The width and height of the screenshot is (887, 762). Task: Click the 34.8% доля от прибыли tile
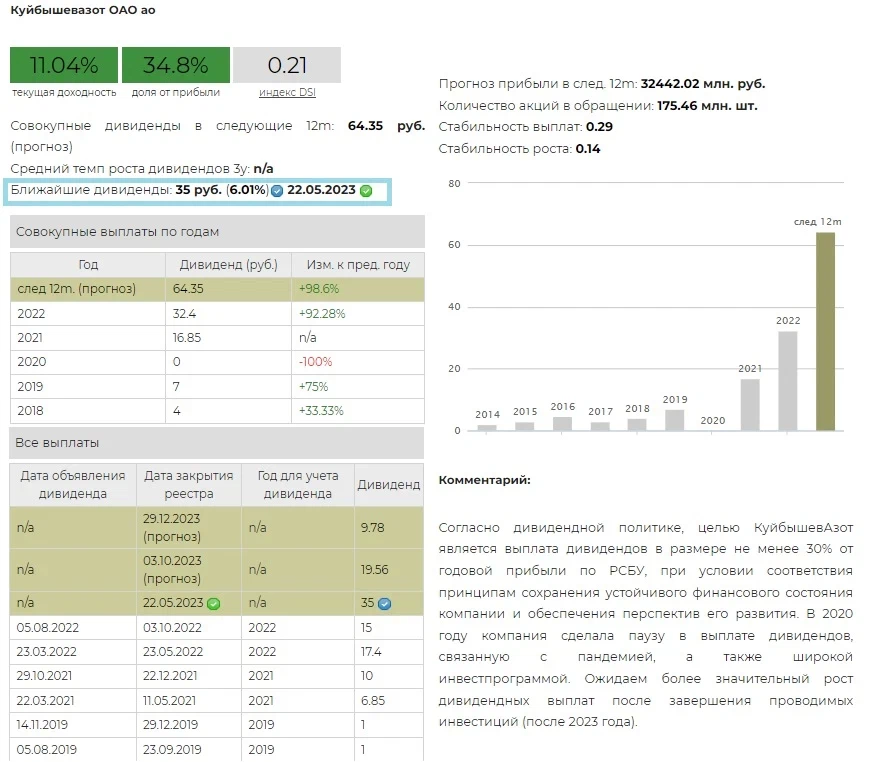coord(176,66)
